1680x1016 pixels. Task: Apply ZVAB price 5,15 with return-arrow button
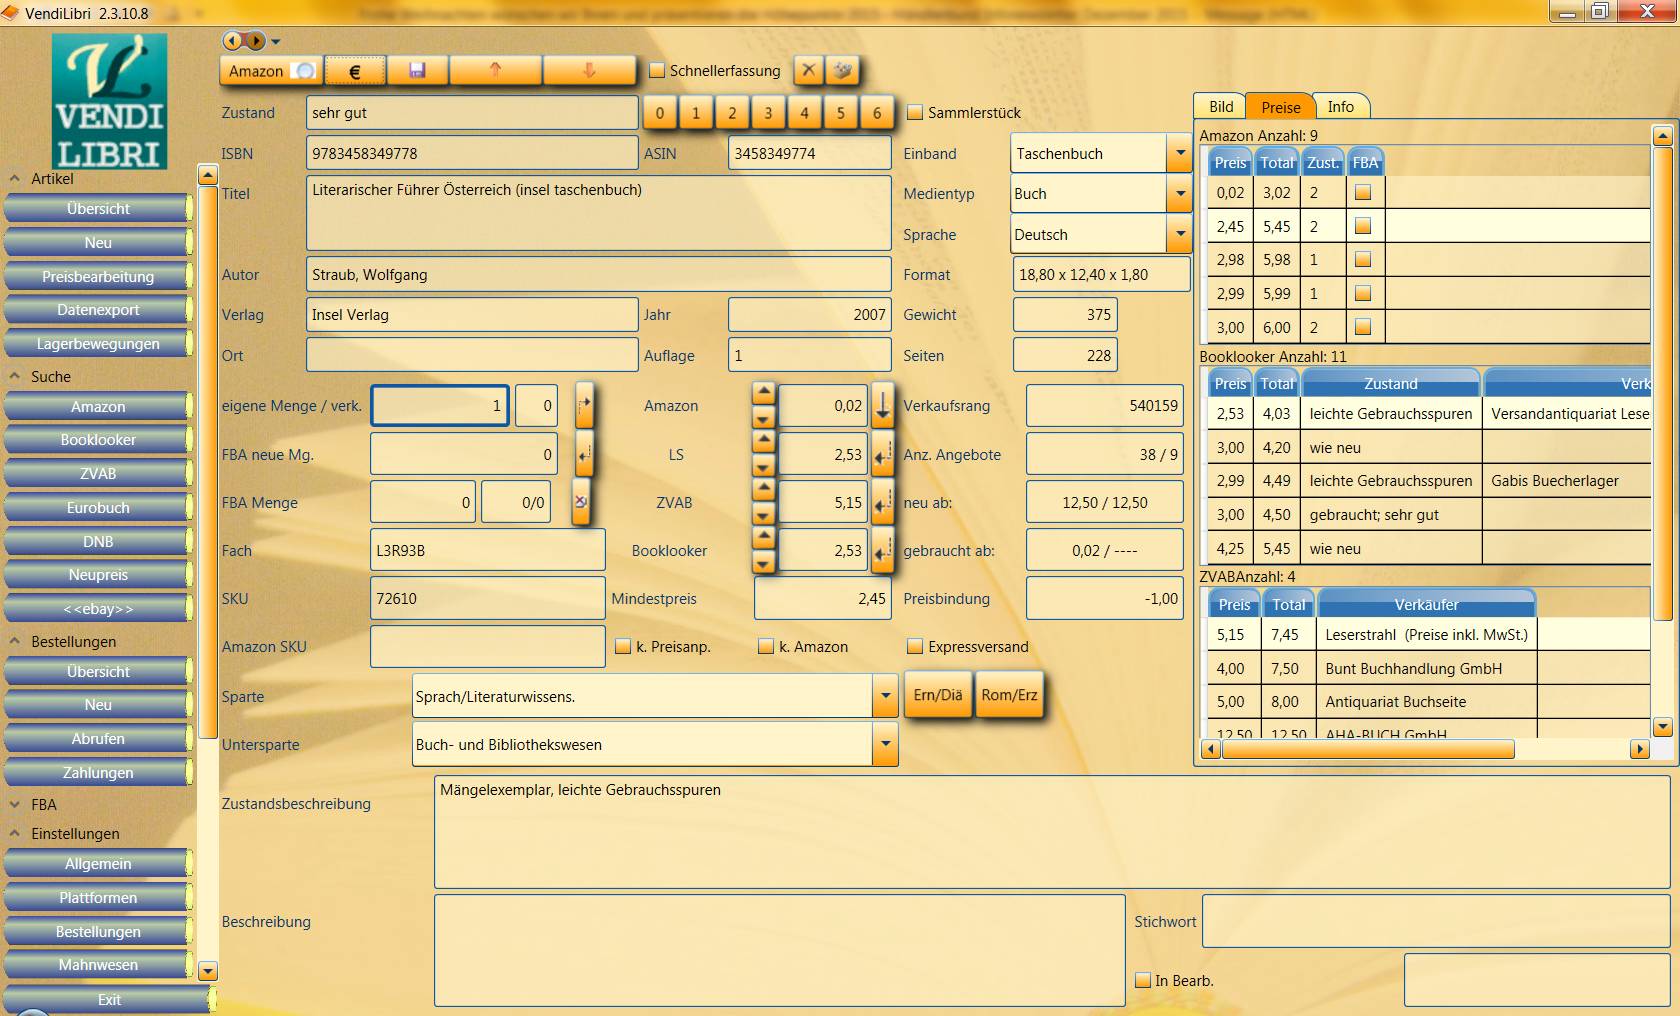pos(882,503)
